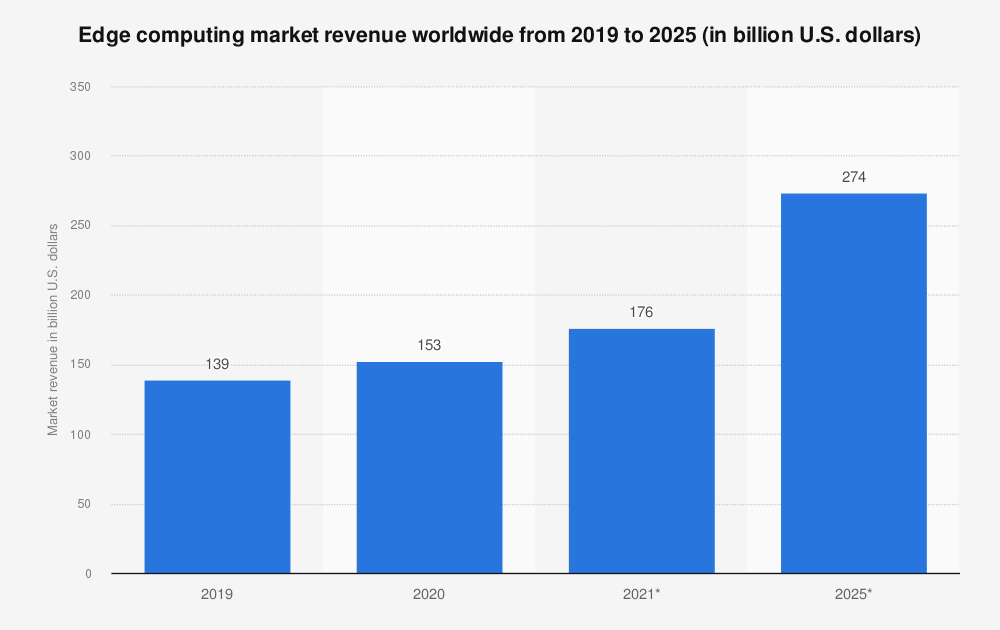Image resolution: width=1000 pixels, height=630 pixels.
Task: Click the value label 274
Action: (x=853, y=176)
